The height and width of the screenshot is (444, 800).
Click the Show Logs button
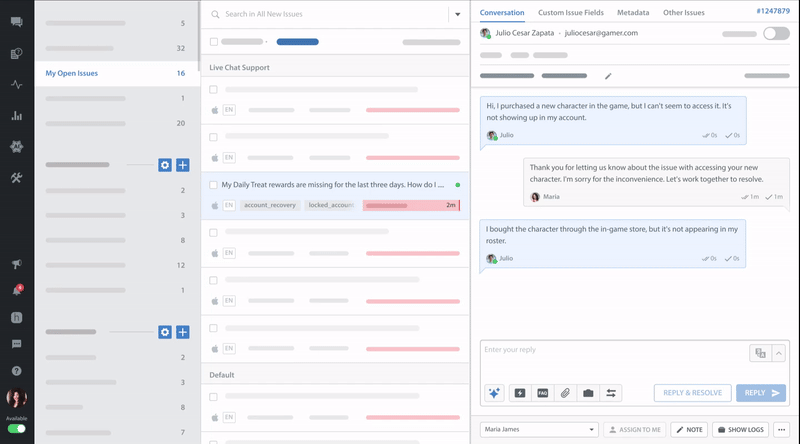(740, 429)
